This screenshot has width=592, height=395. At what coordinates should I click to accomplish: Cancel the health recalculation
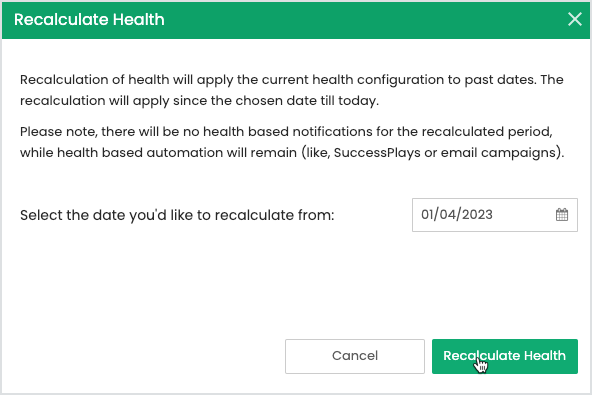click(x=355, y=356)
